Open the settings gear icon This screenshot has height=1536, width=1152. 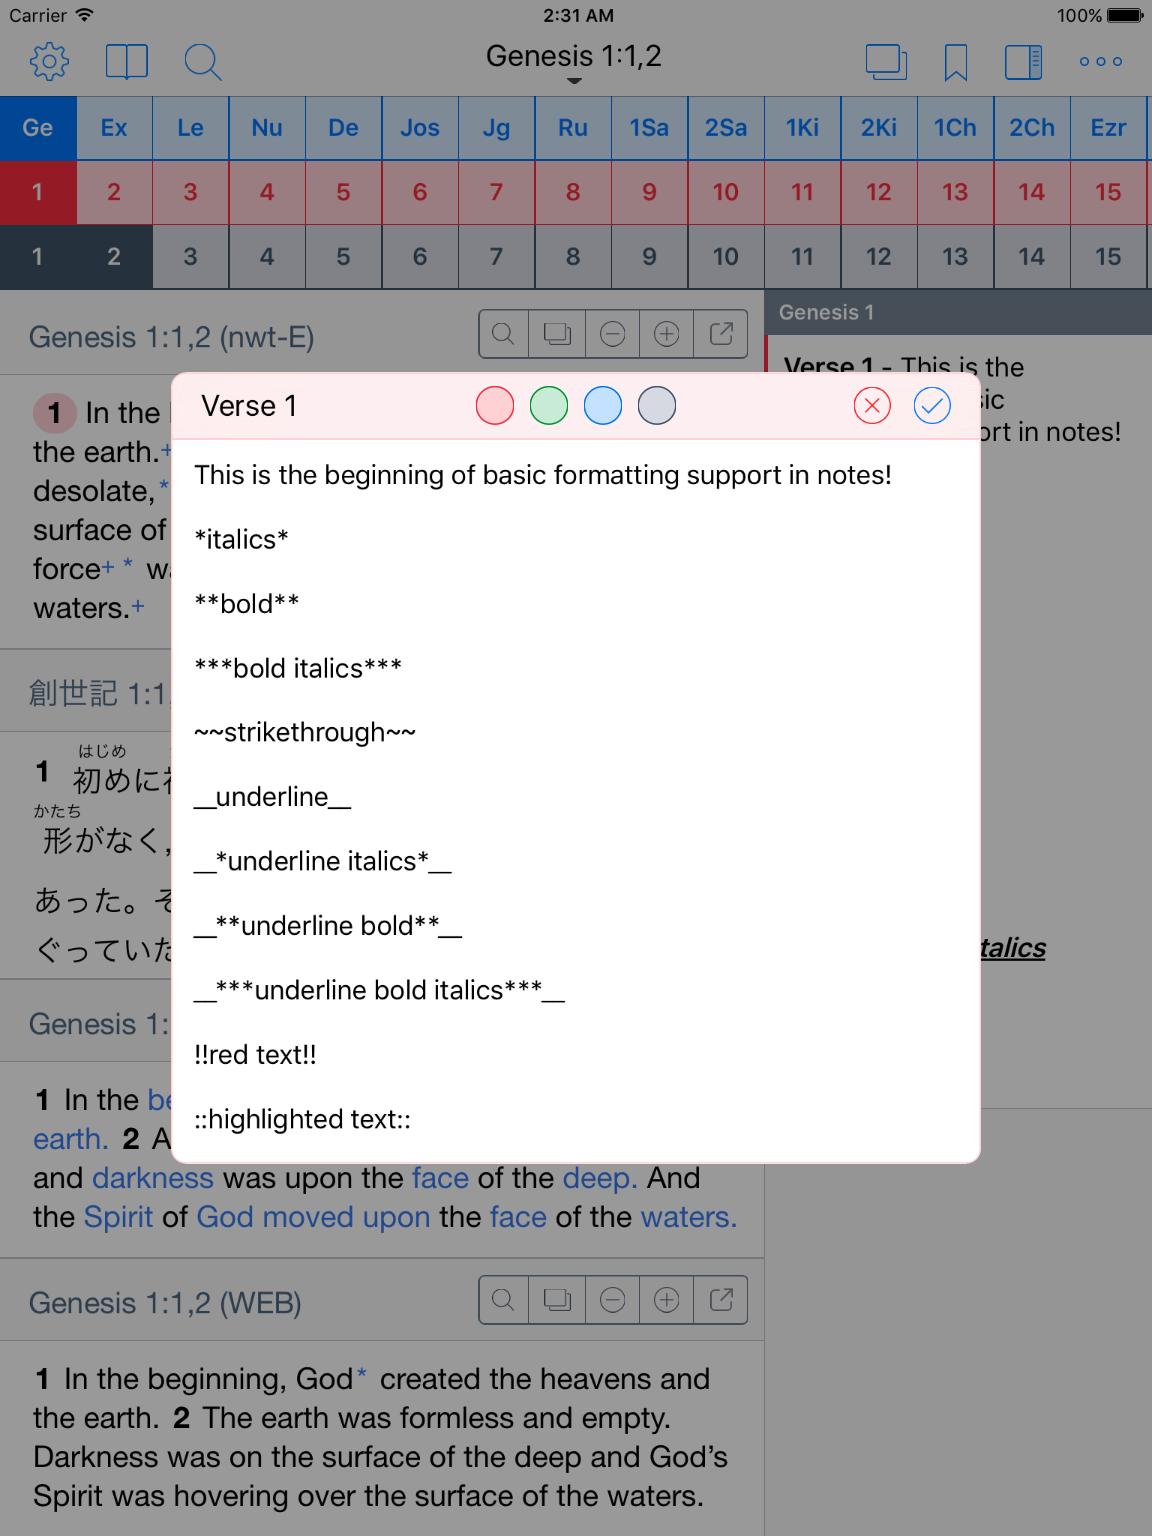(x=49, y=62)
